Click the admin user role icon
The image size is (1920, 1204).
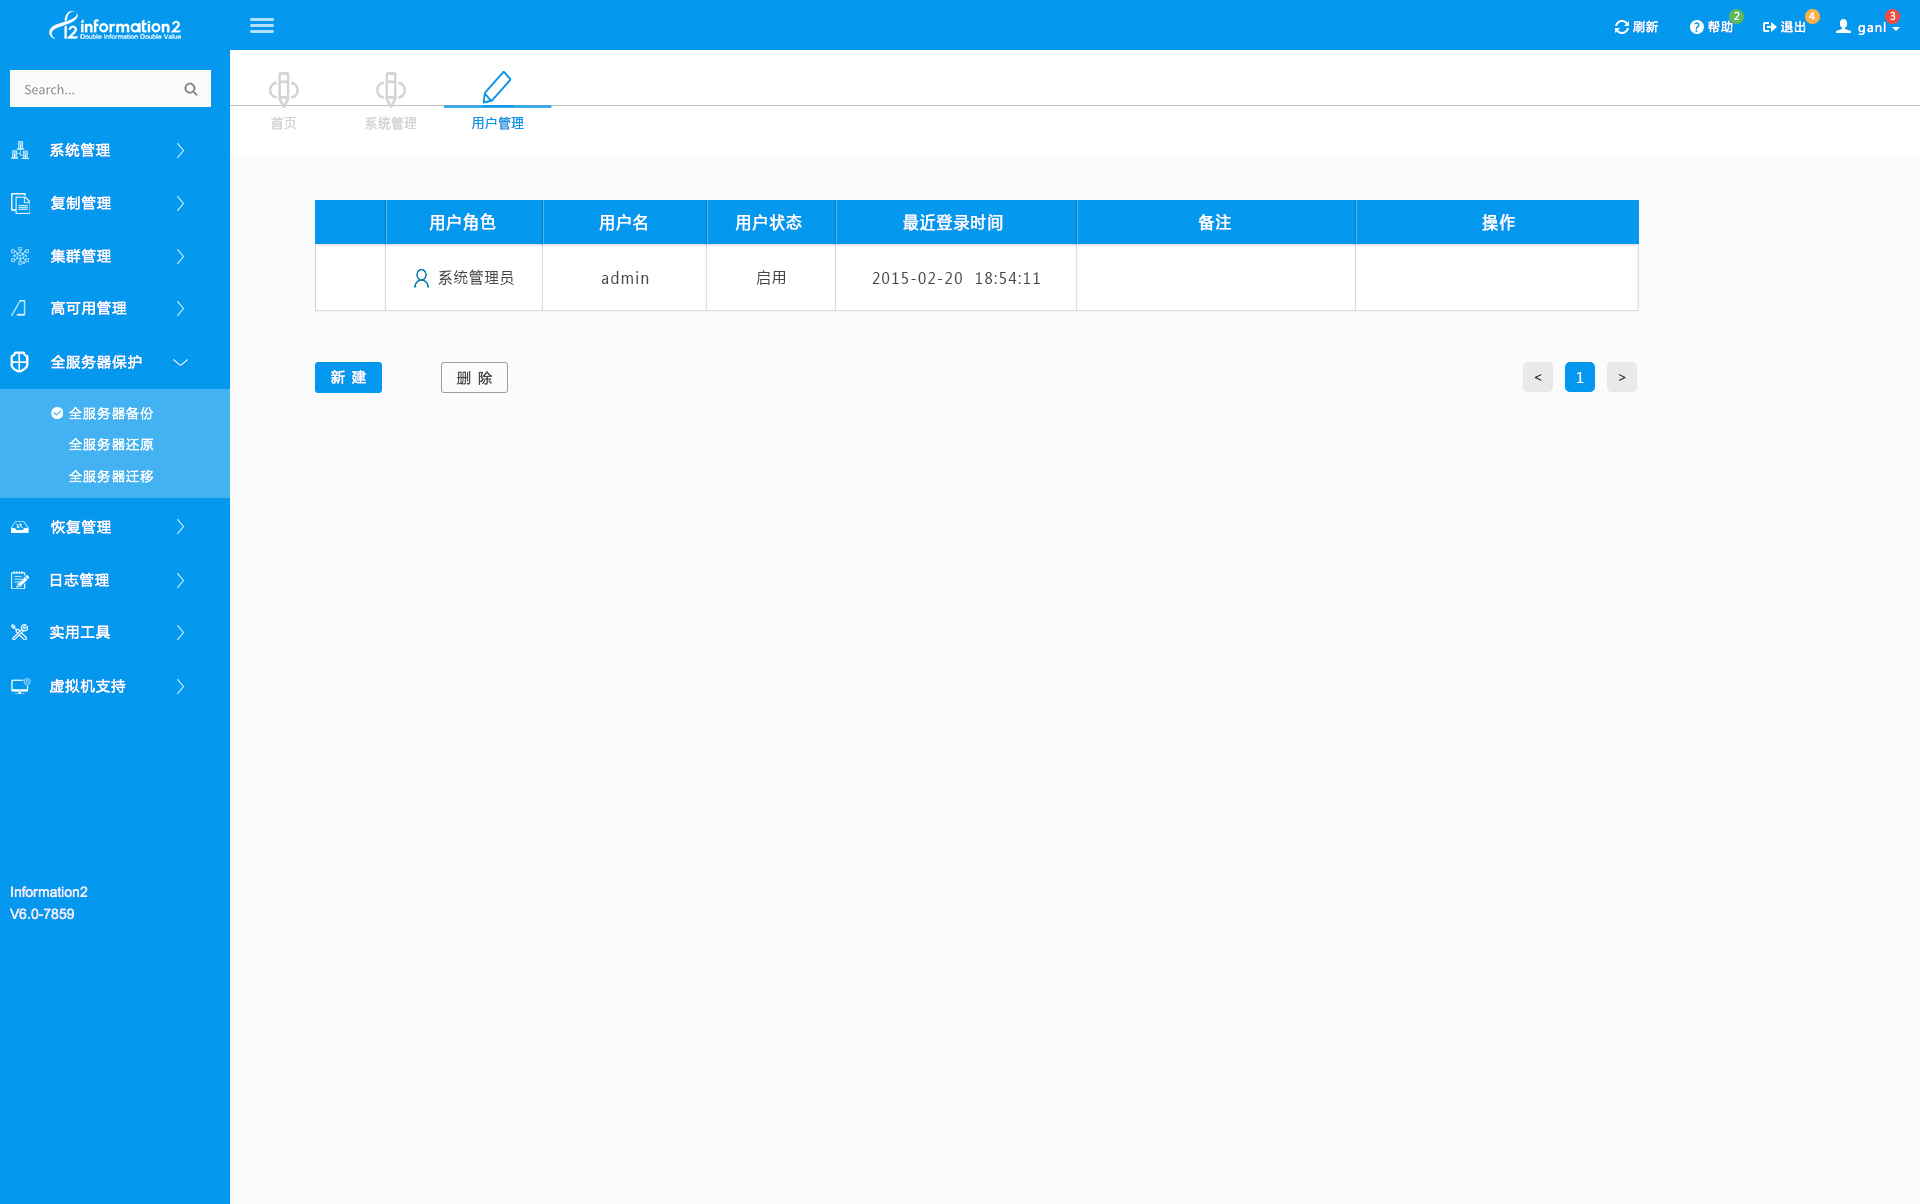coord(421,278)
